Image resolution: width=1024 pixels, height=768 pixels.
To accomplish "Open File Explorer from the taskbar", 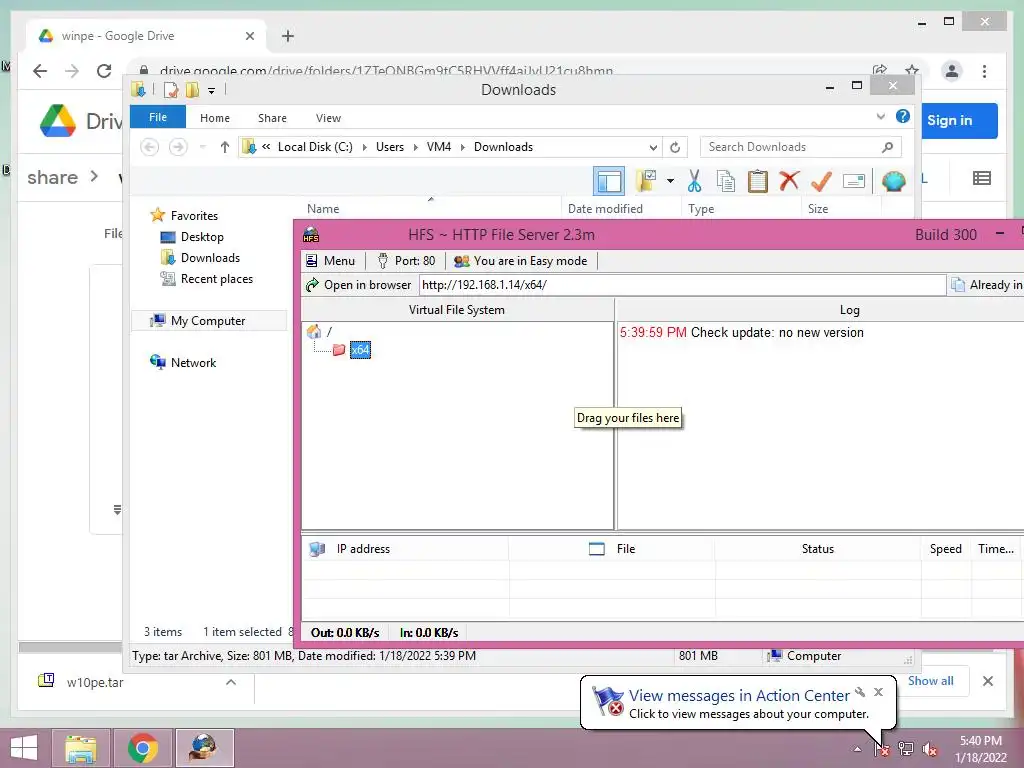I will (80, 748).
